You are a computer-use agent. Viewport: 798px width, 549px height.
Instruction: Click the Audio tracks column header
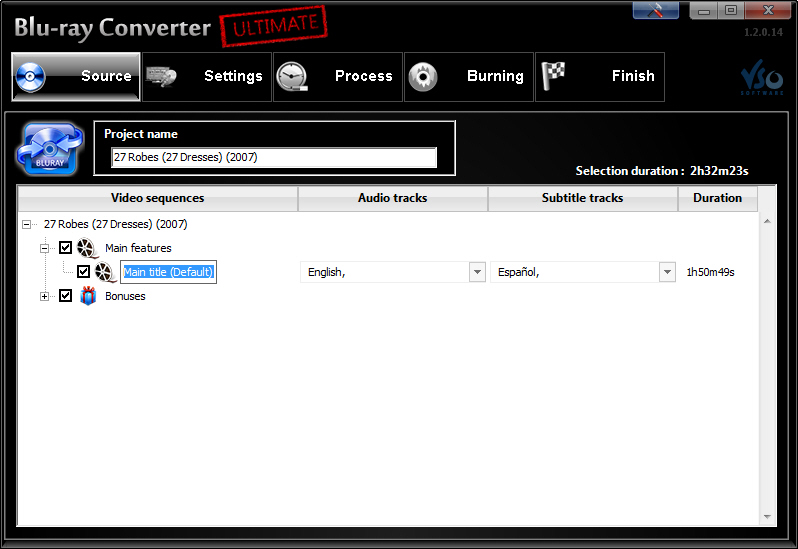click(392, 198)
